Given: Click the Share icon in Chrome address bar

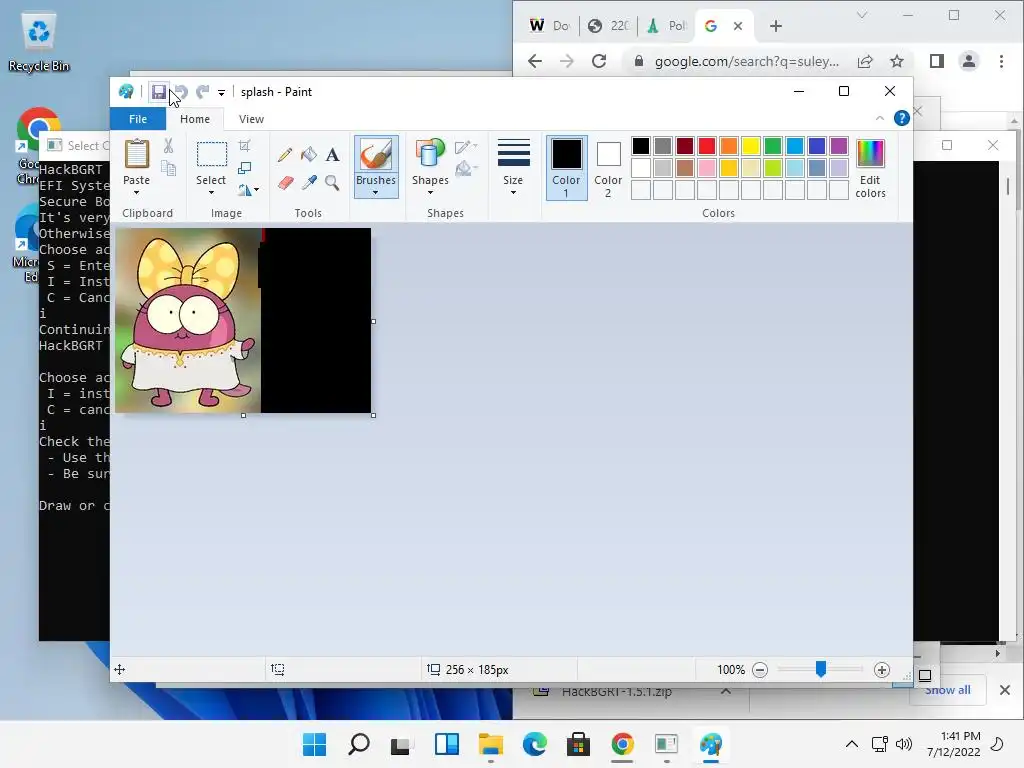Looking at the screenshot, I should (x=865, y=61).
